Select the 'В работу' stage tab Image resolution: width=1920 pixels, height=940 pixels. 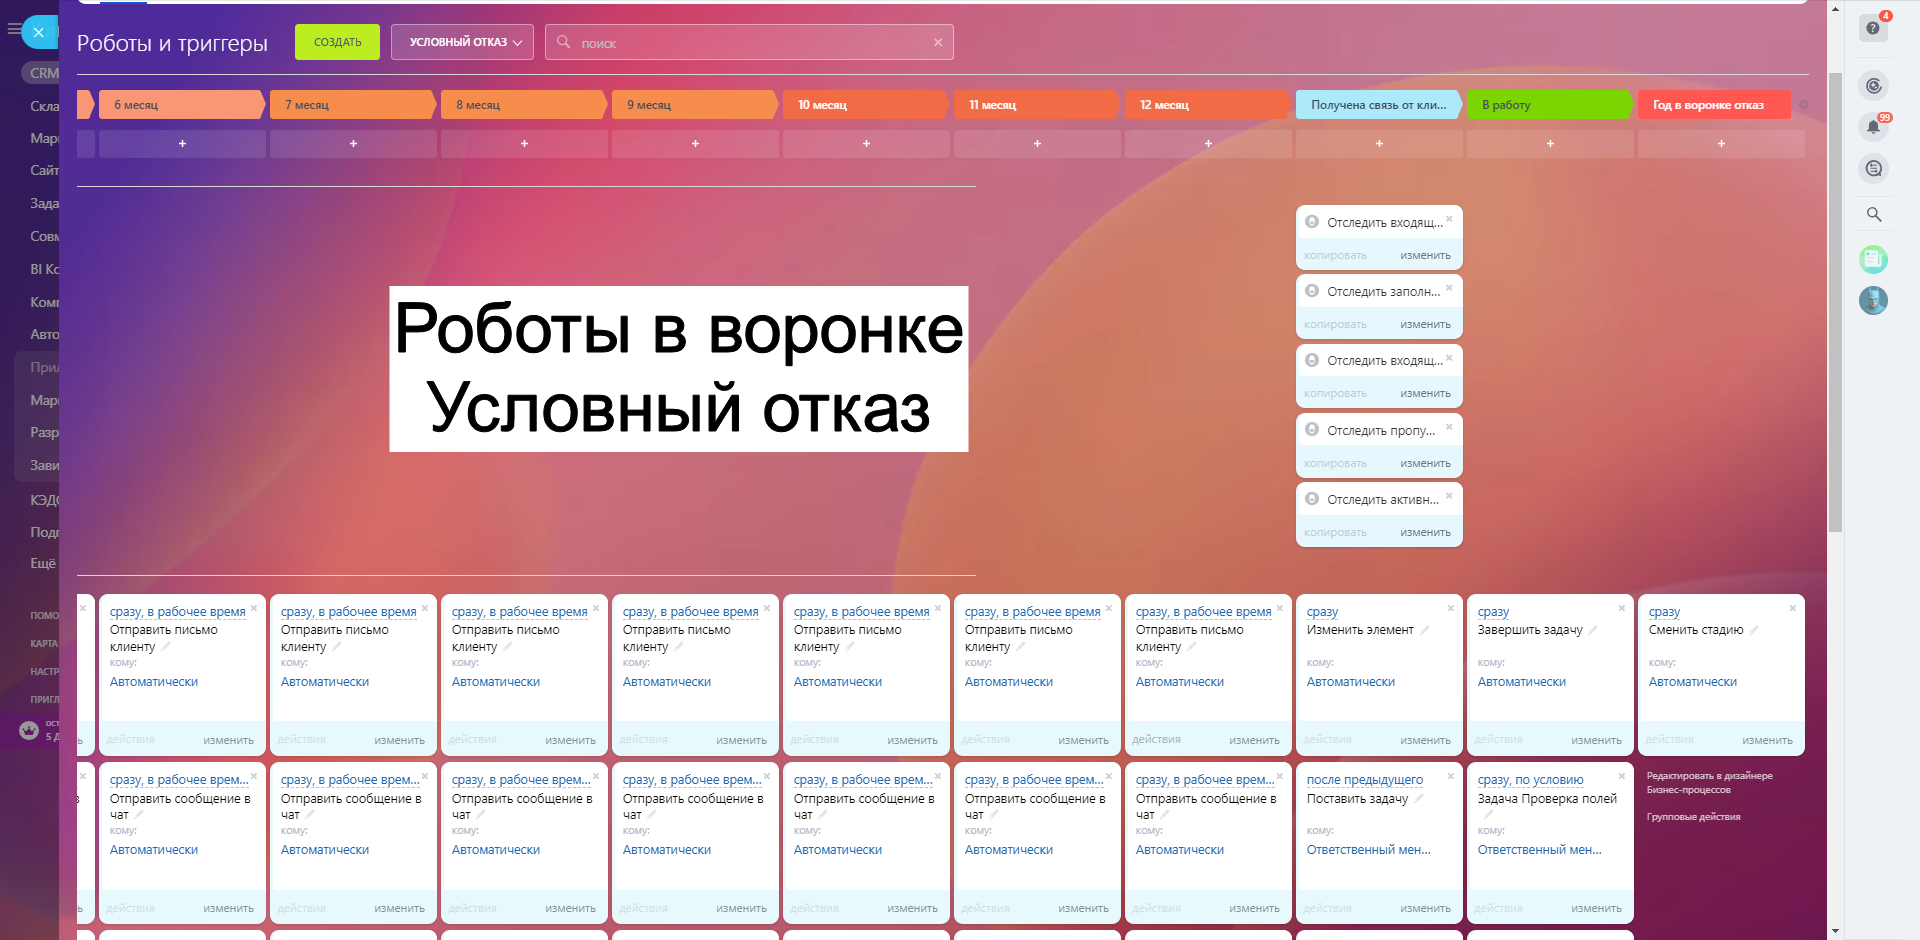coord(1547,105)
